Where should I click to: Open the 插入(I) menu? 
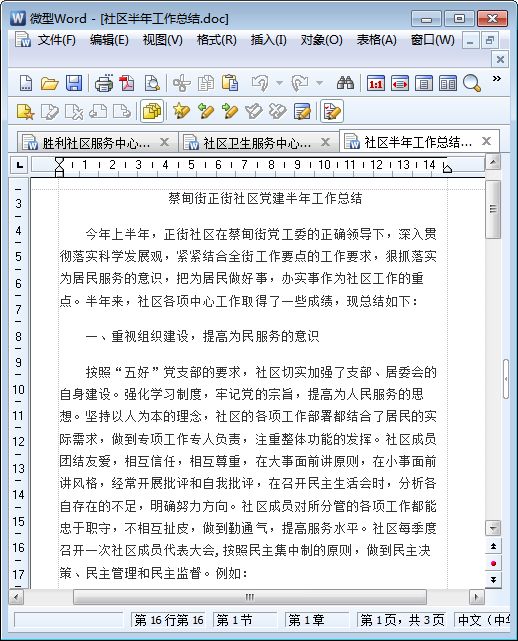tap(269, 40)
